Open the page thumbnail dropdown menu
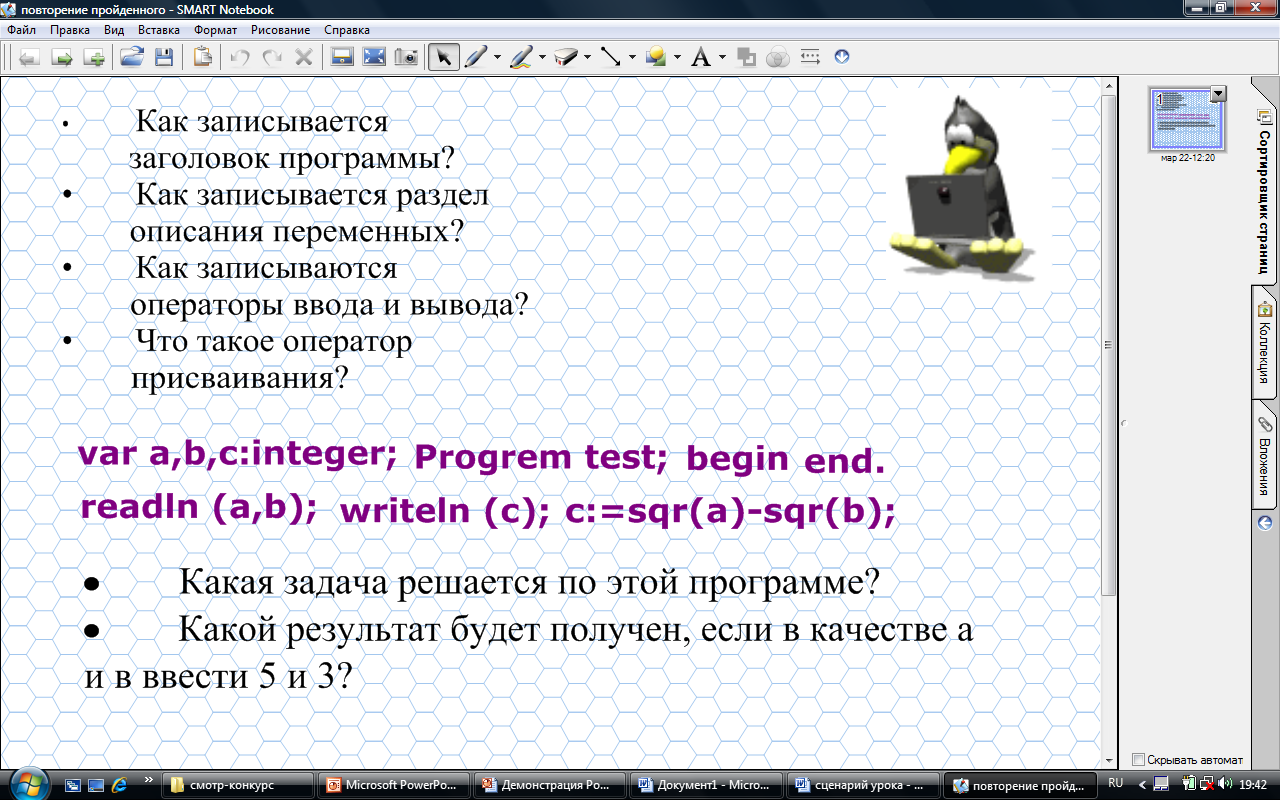This screenshot has height=800, width=1280. point(1217,94)
